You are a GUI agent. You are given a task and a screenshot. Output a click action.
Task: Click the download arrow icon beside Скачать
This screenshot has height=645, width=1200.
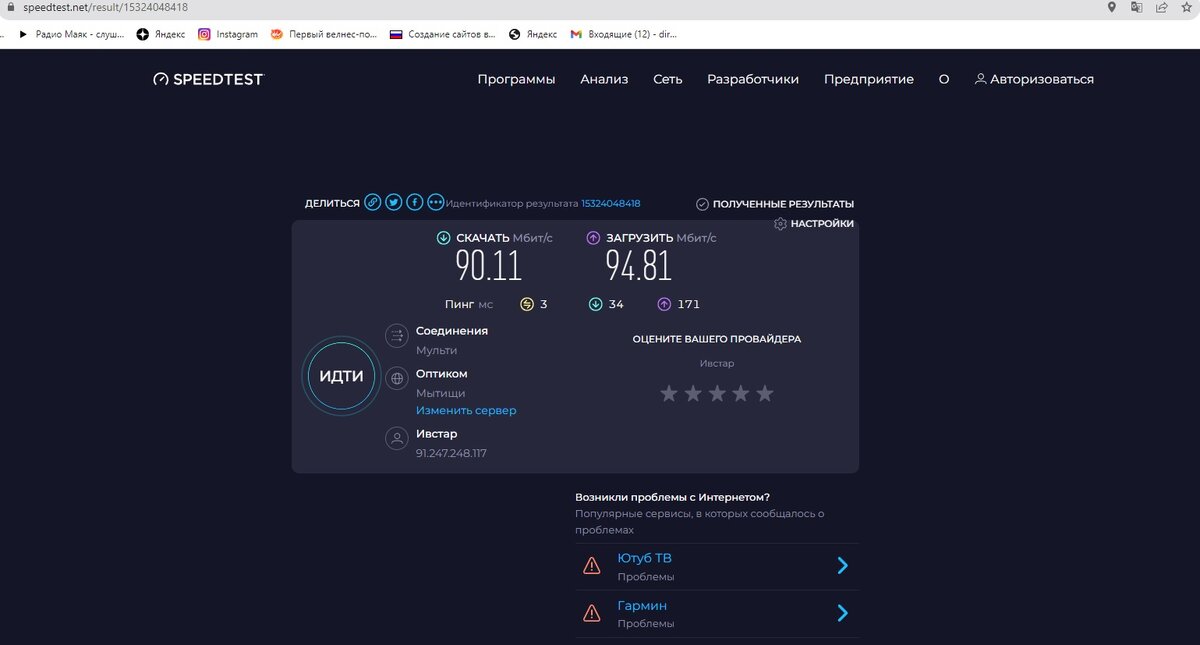tap(444, 238)
